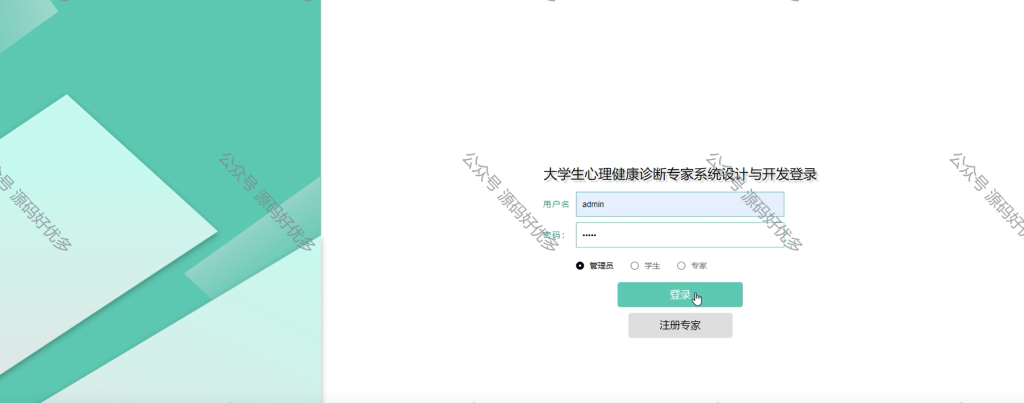Click the 用户名 input field containing admin

pyautogui.click(x=680, y=204)
